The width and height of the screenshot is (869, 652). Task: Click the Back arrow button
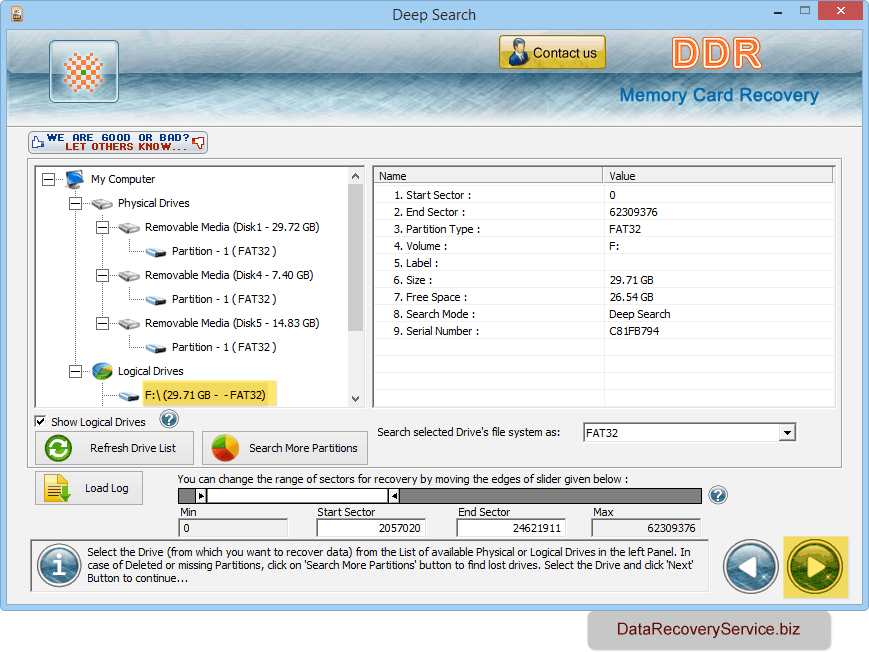pos(750,567)
